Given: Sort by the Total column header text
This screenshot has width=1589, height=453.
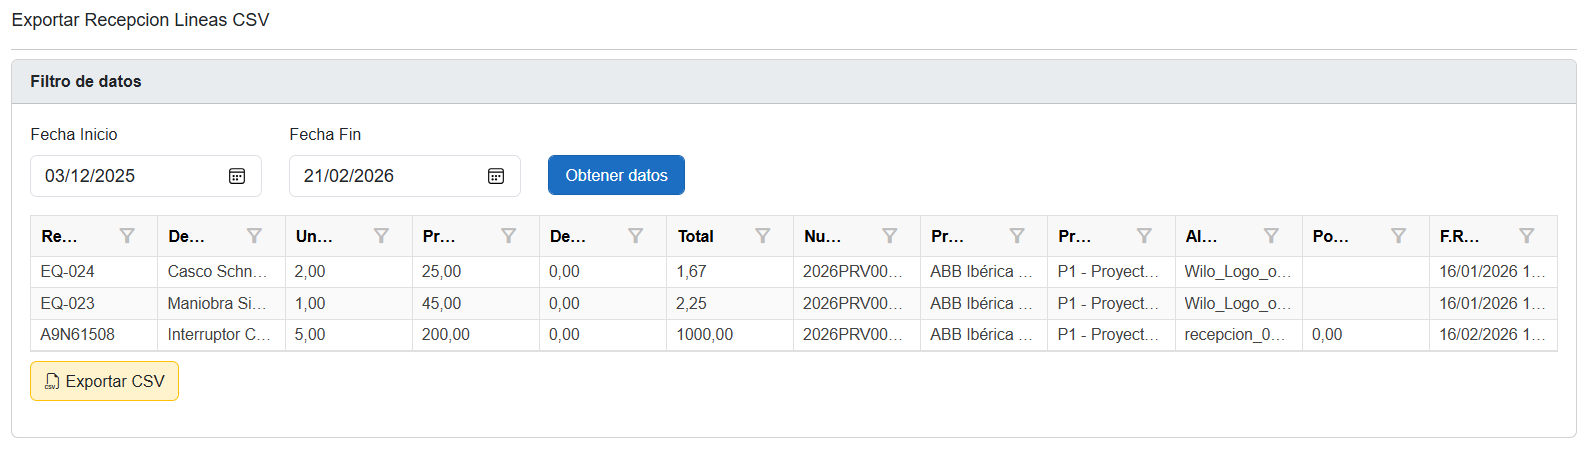Looking at the screenshot, I should click(696, 237).
